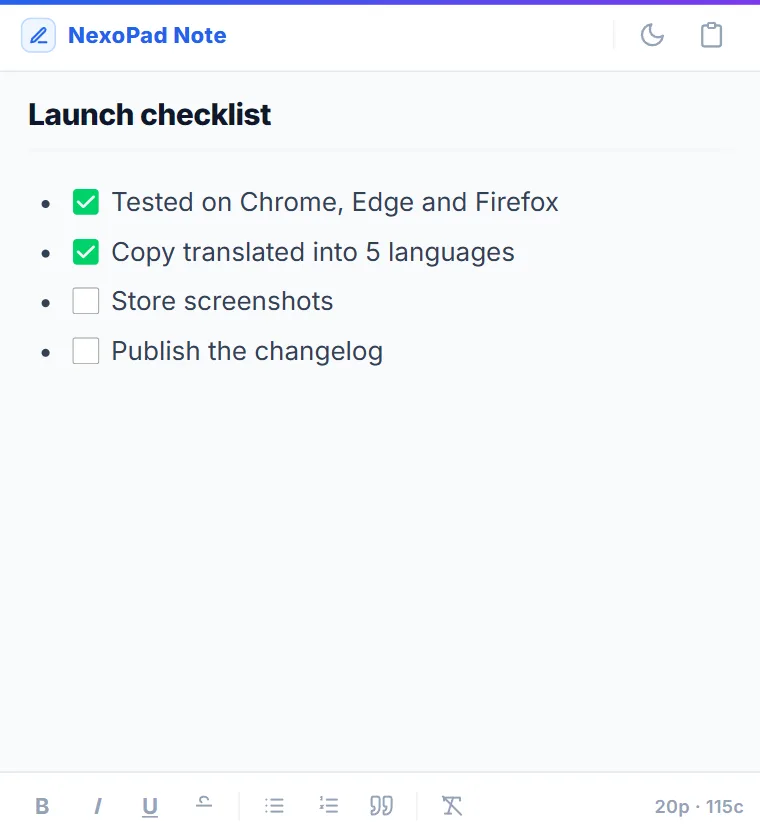The height and width of the screenshot is (840, 760).
Task: Click the 20p · 115c word counter
Action: coord(699,806)
